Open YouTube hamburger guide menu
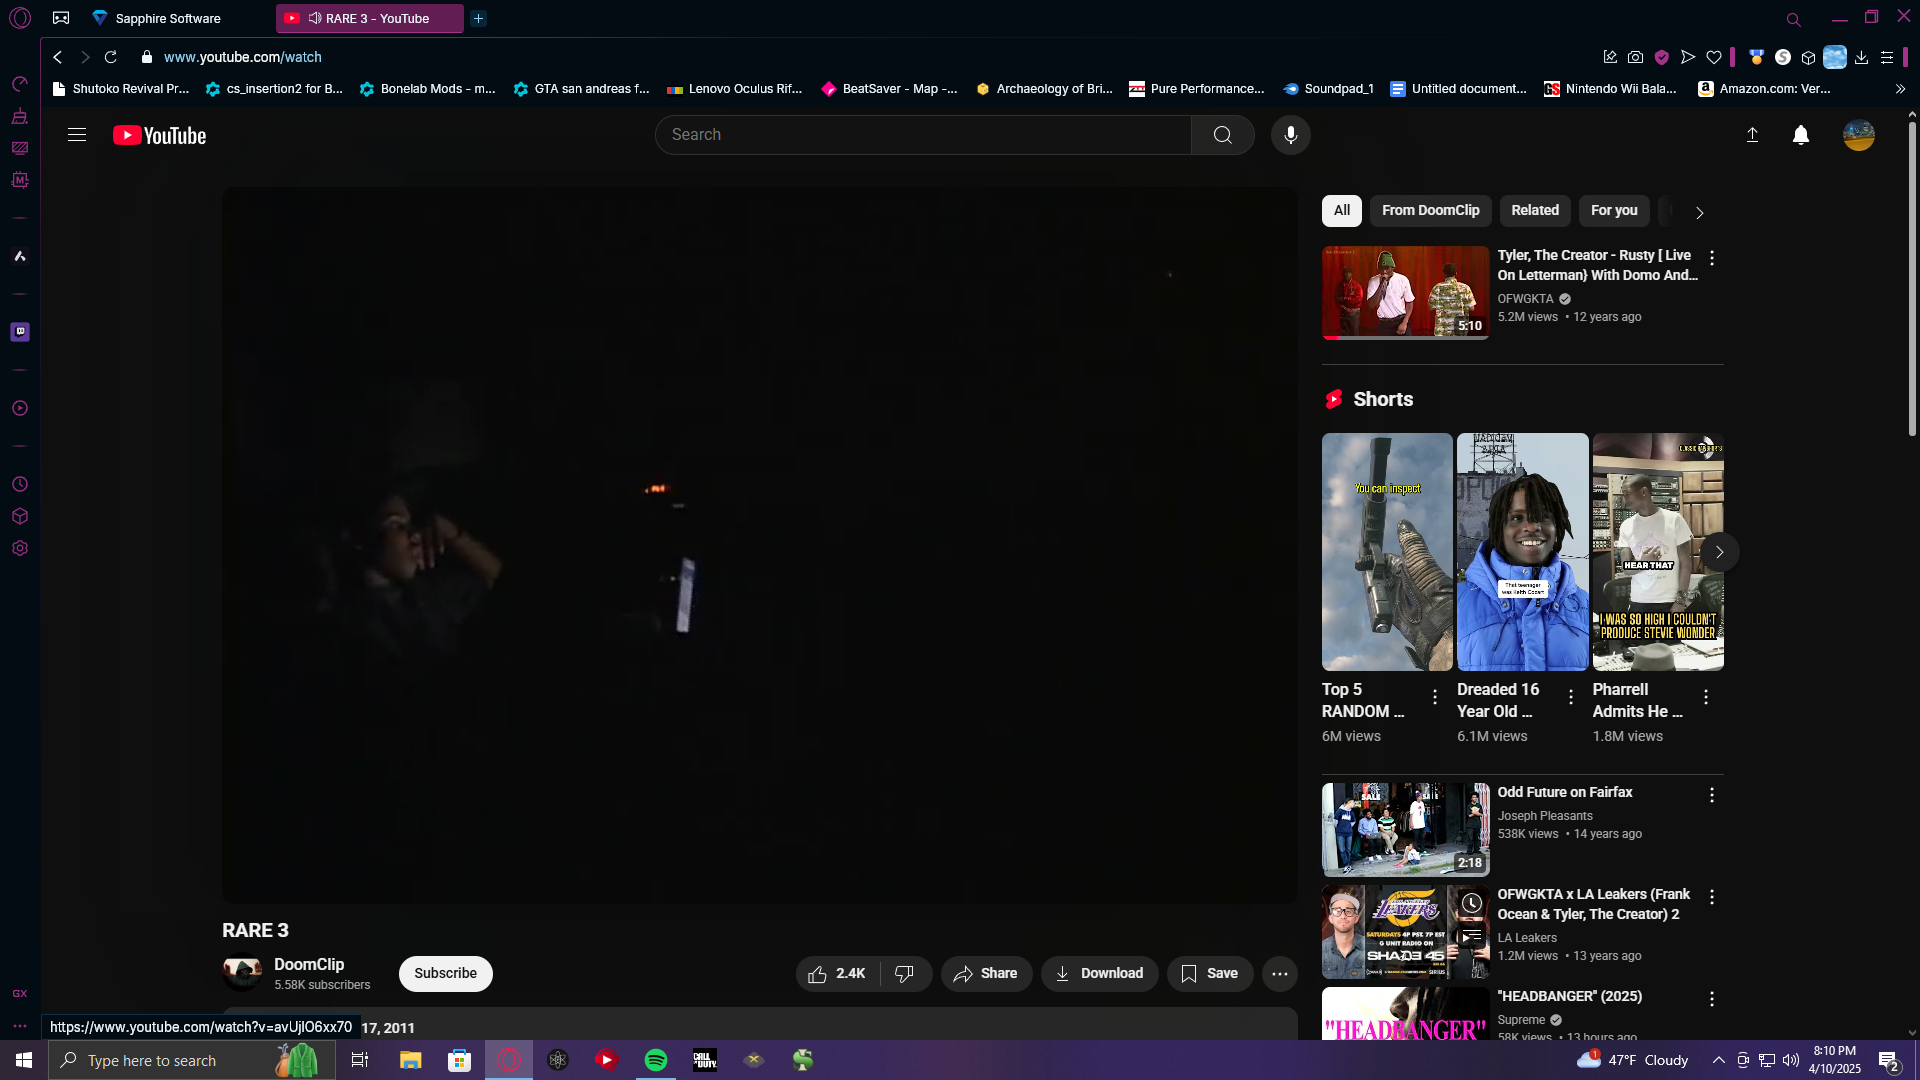This screenshot has width=1920, height=1080. (x=77, y=135)
